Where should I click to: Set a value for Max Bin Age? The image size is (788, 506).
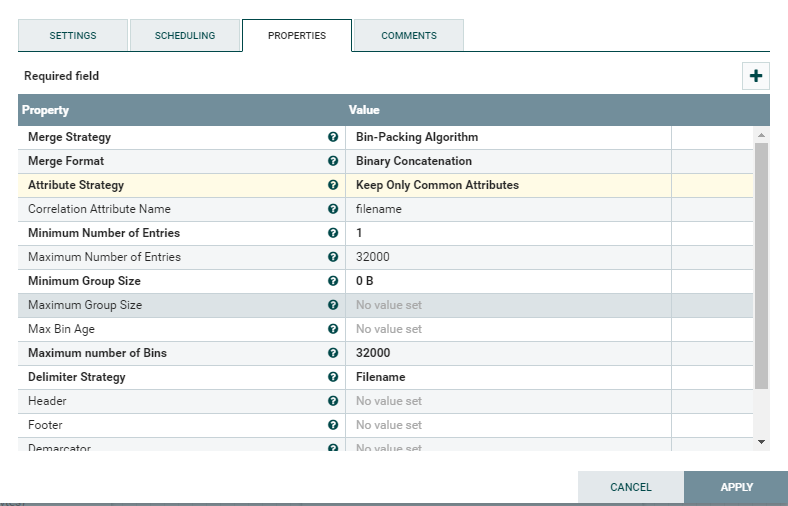click(x=508, y=329)
